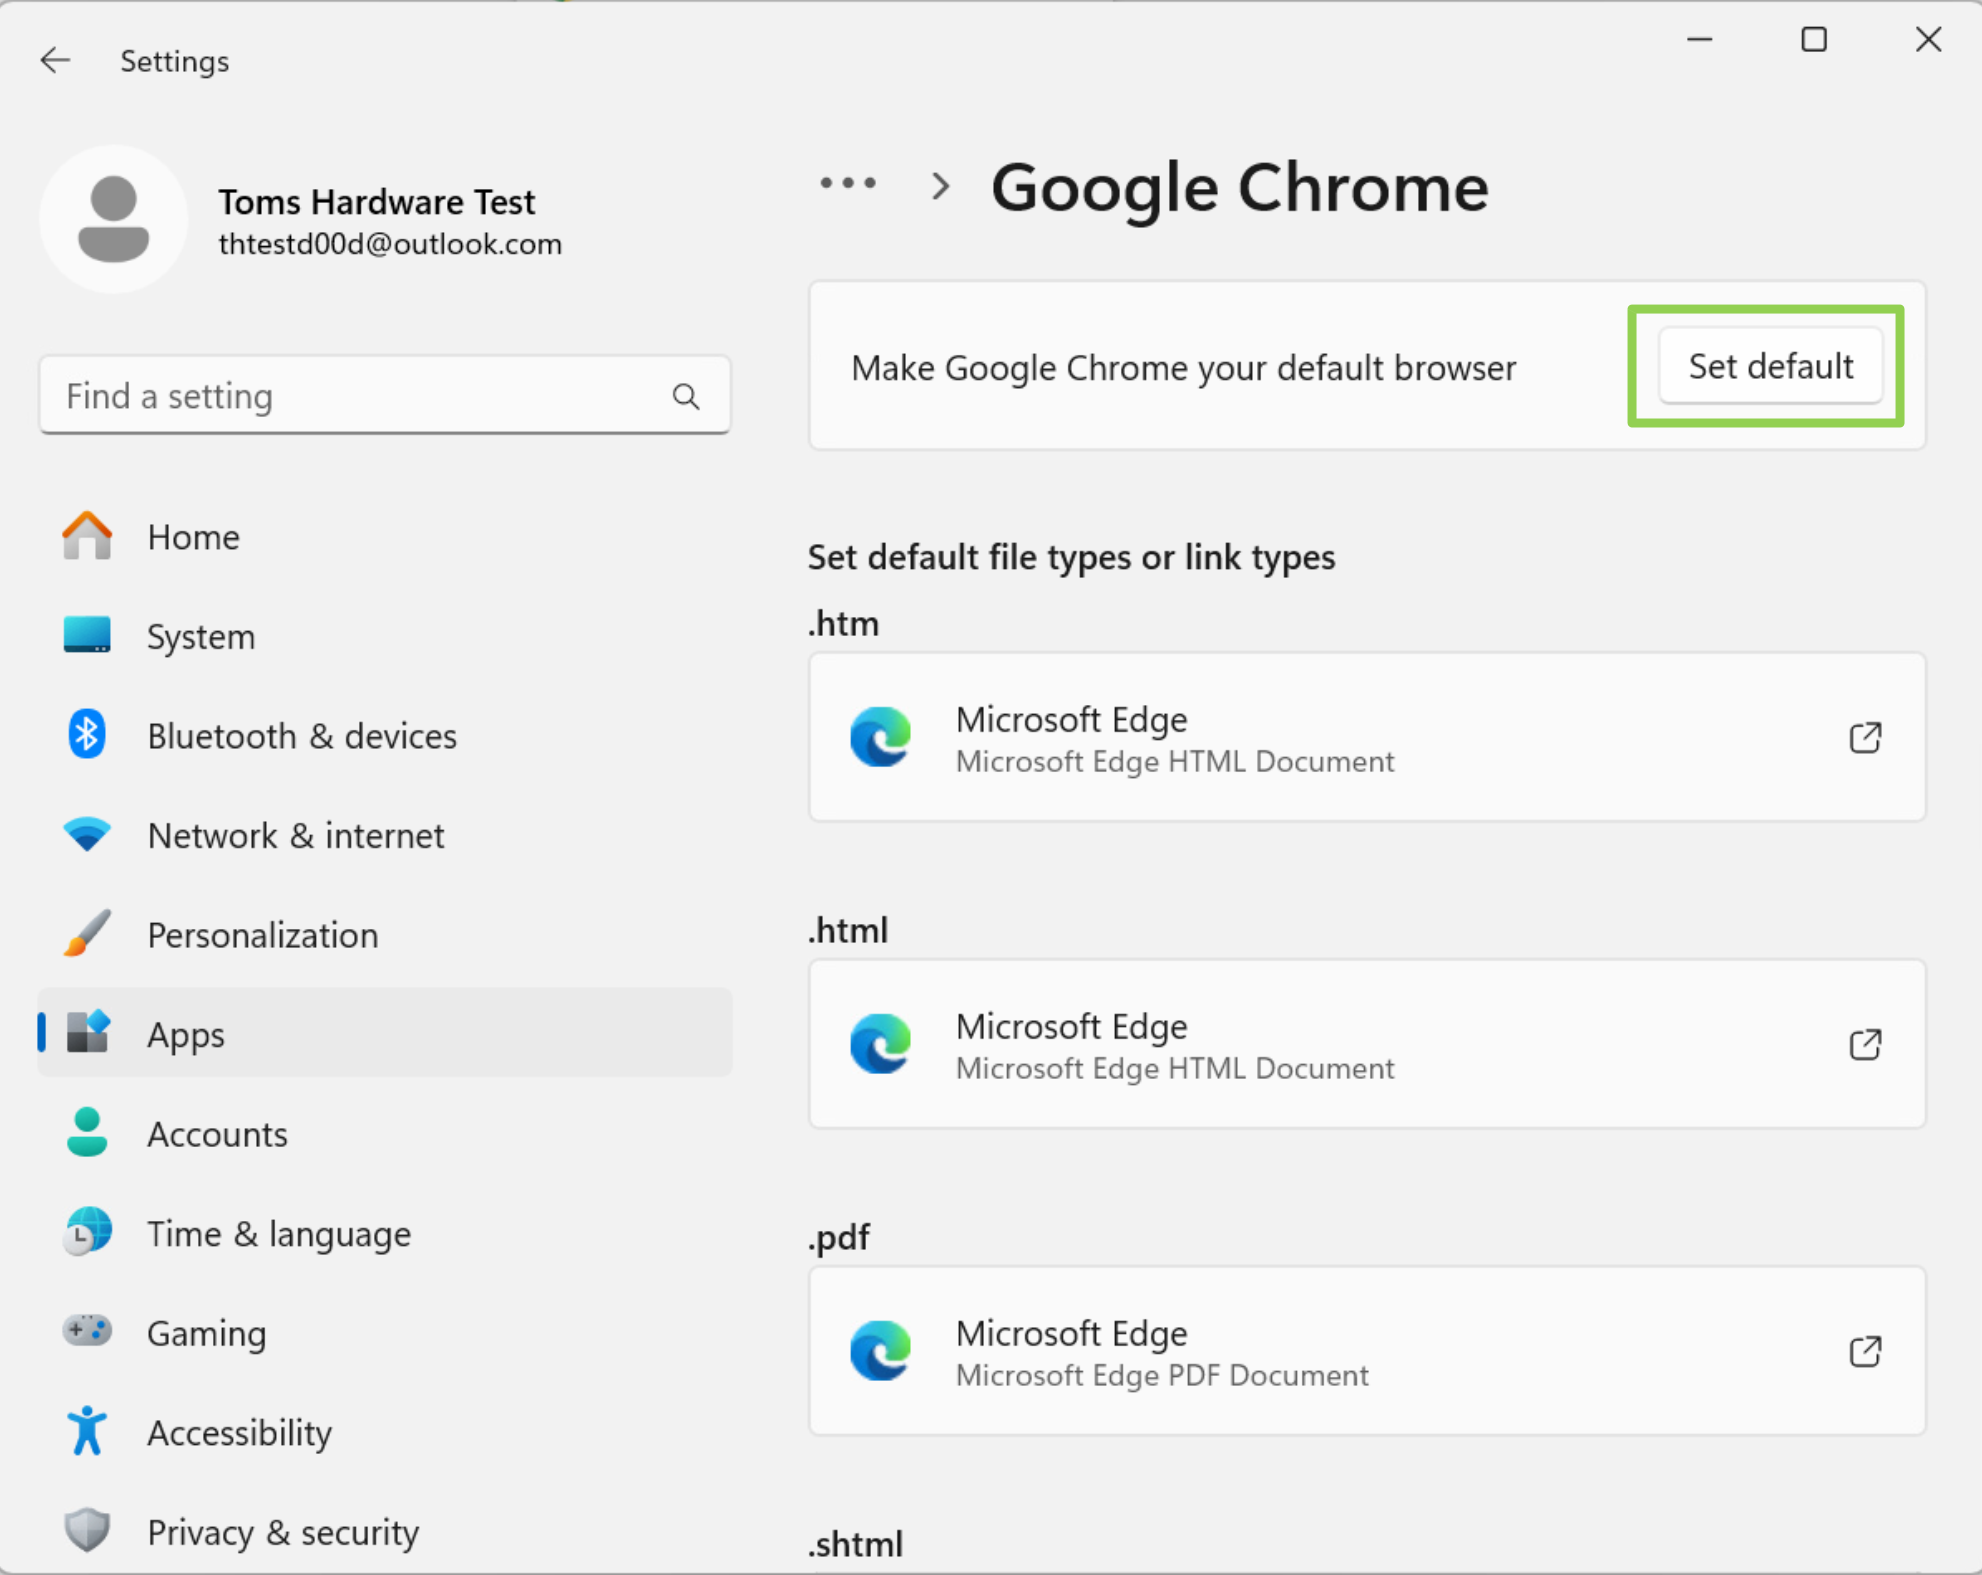Select Apps in the sidebar
Screen dimensions: 1982x1575
[x=385, y=1033]
